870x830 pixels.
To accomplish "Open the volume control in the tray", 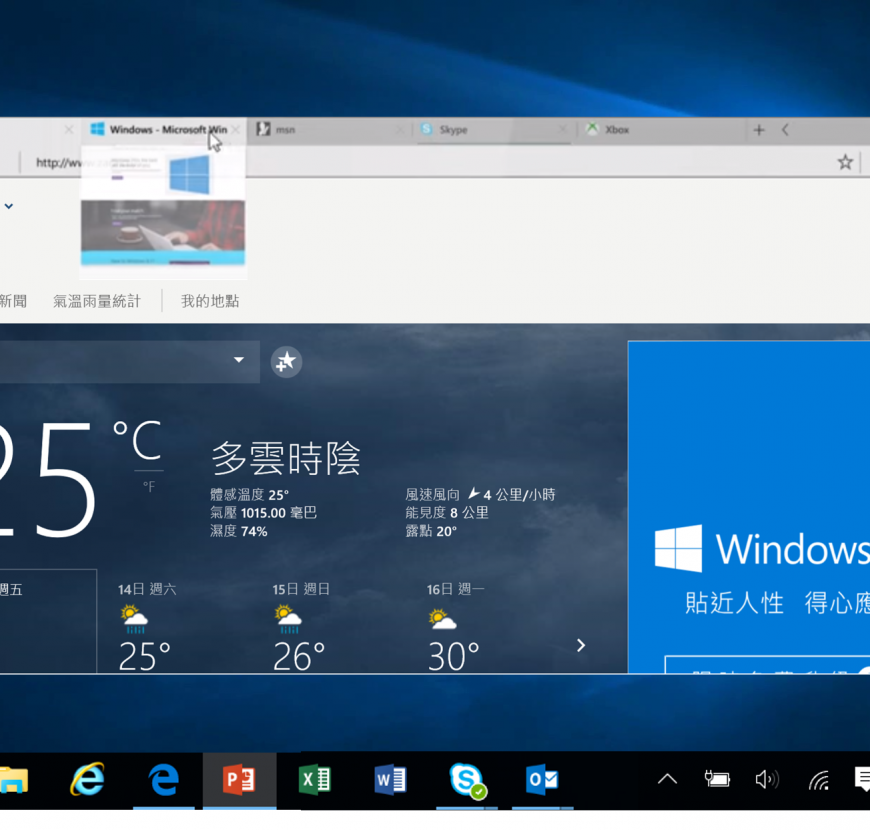I will pyautogui.click(x=767, y=780).
